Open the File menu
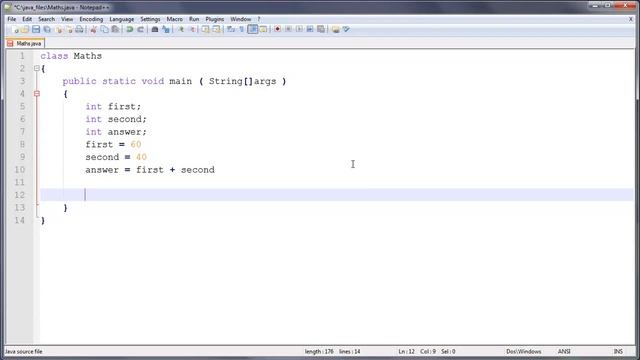 (x=12, y=19)
